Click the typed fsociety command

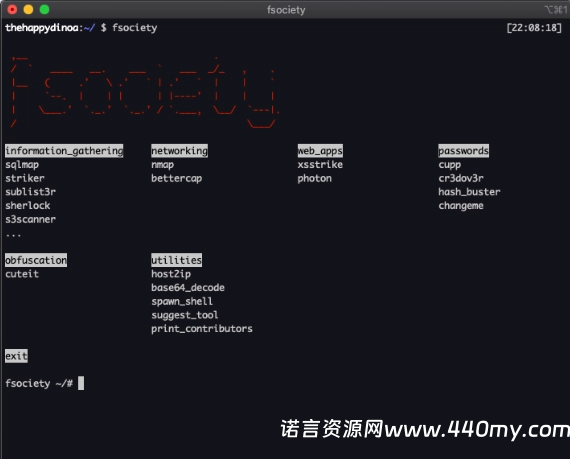point(135,28)
